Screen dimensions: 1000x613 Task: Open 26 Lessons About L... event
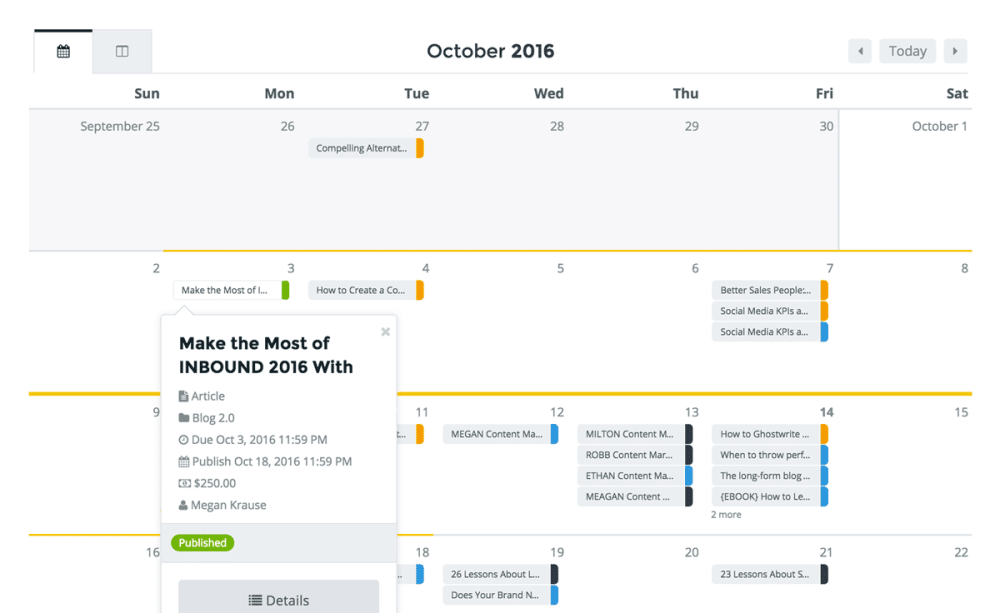pos(501,574)
